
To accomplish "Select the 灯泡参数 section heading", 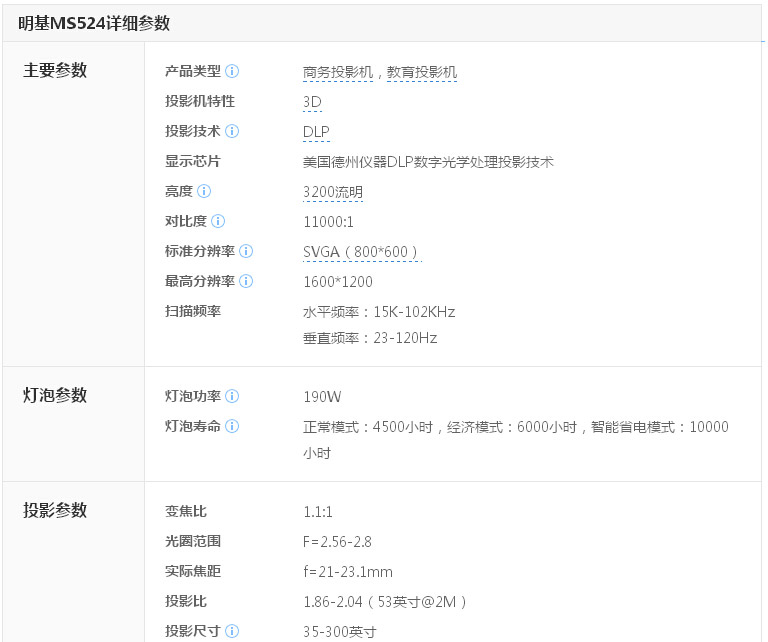I will click(55, 395).
